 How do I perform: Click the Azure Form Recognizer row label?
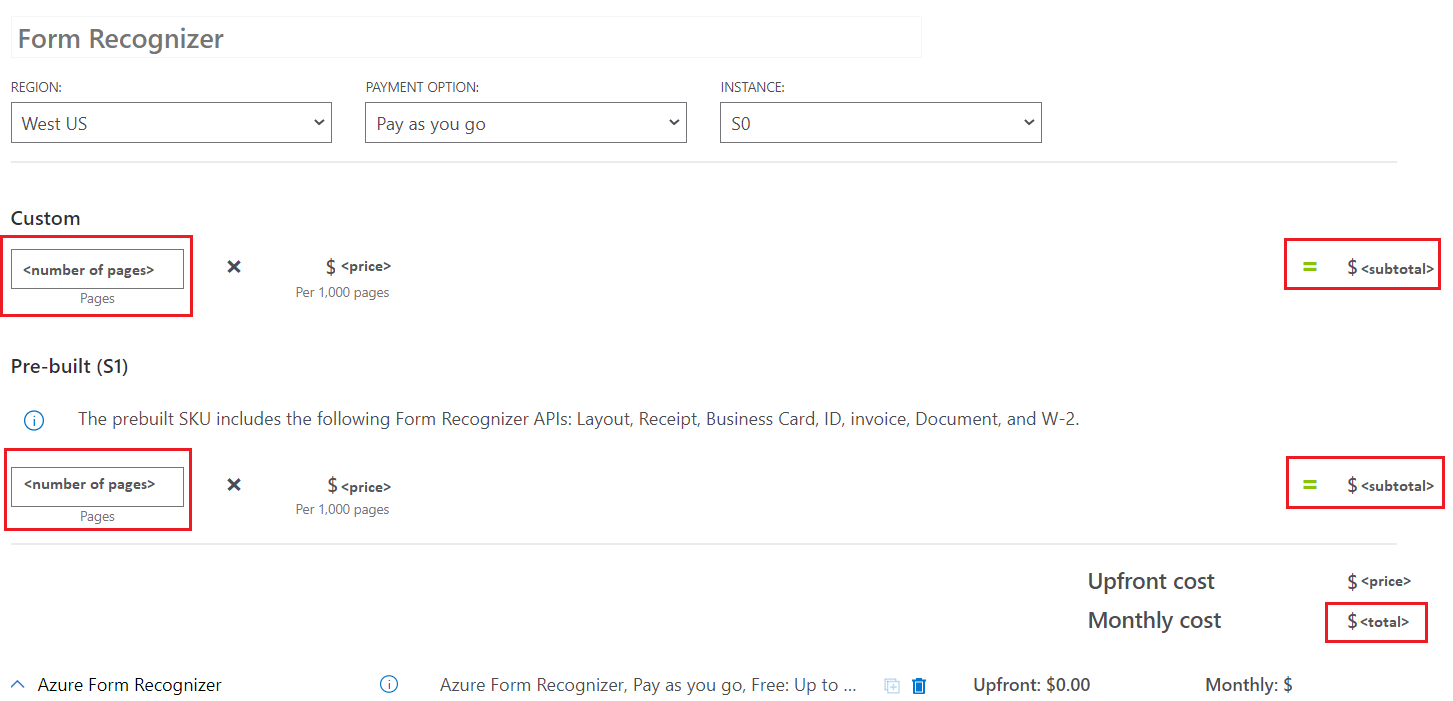[x=130, y=685]
